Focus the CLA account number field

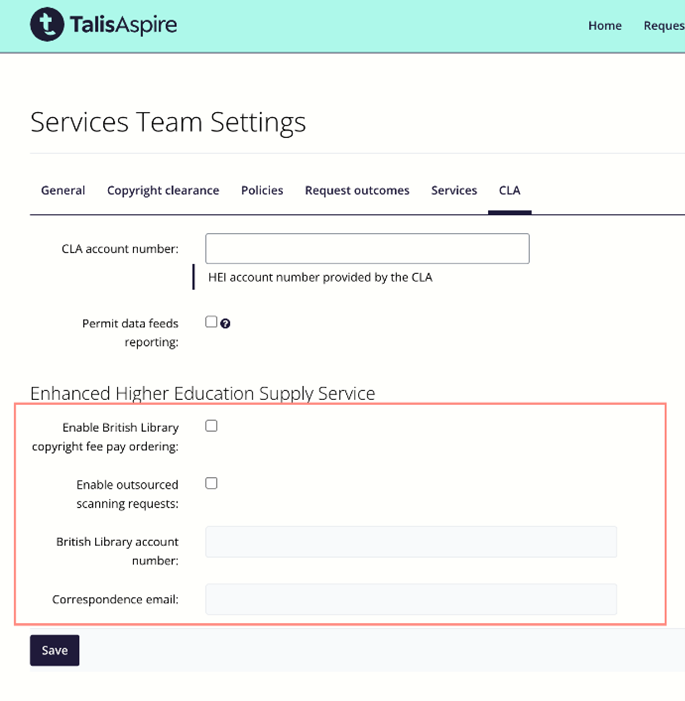[367, 249]
